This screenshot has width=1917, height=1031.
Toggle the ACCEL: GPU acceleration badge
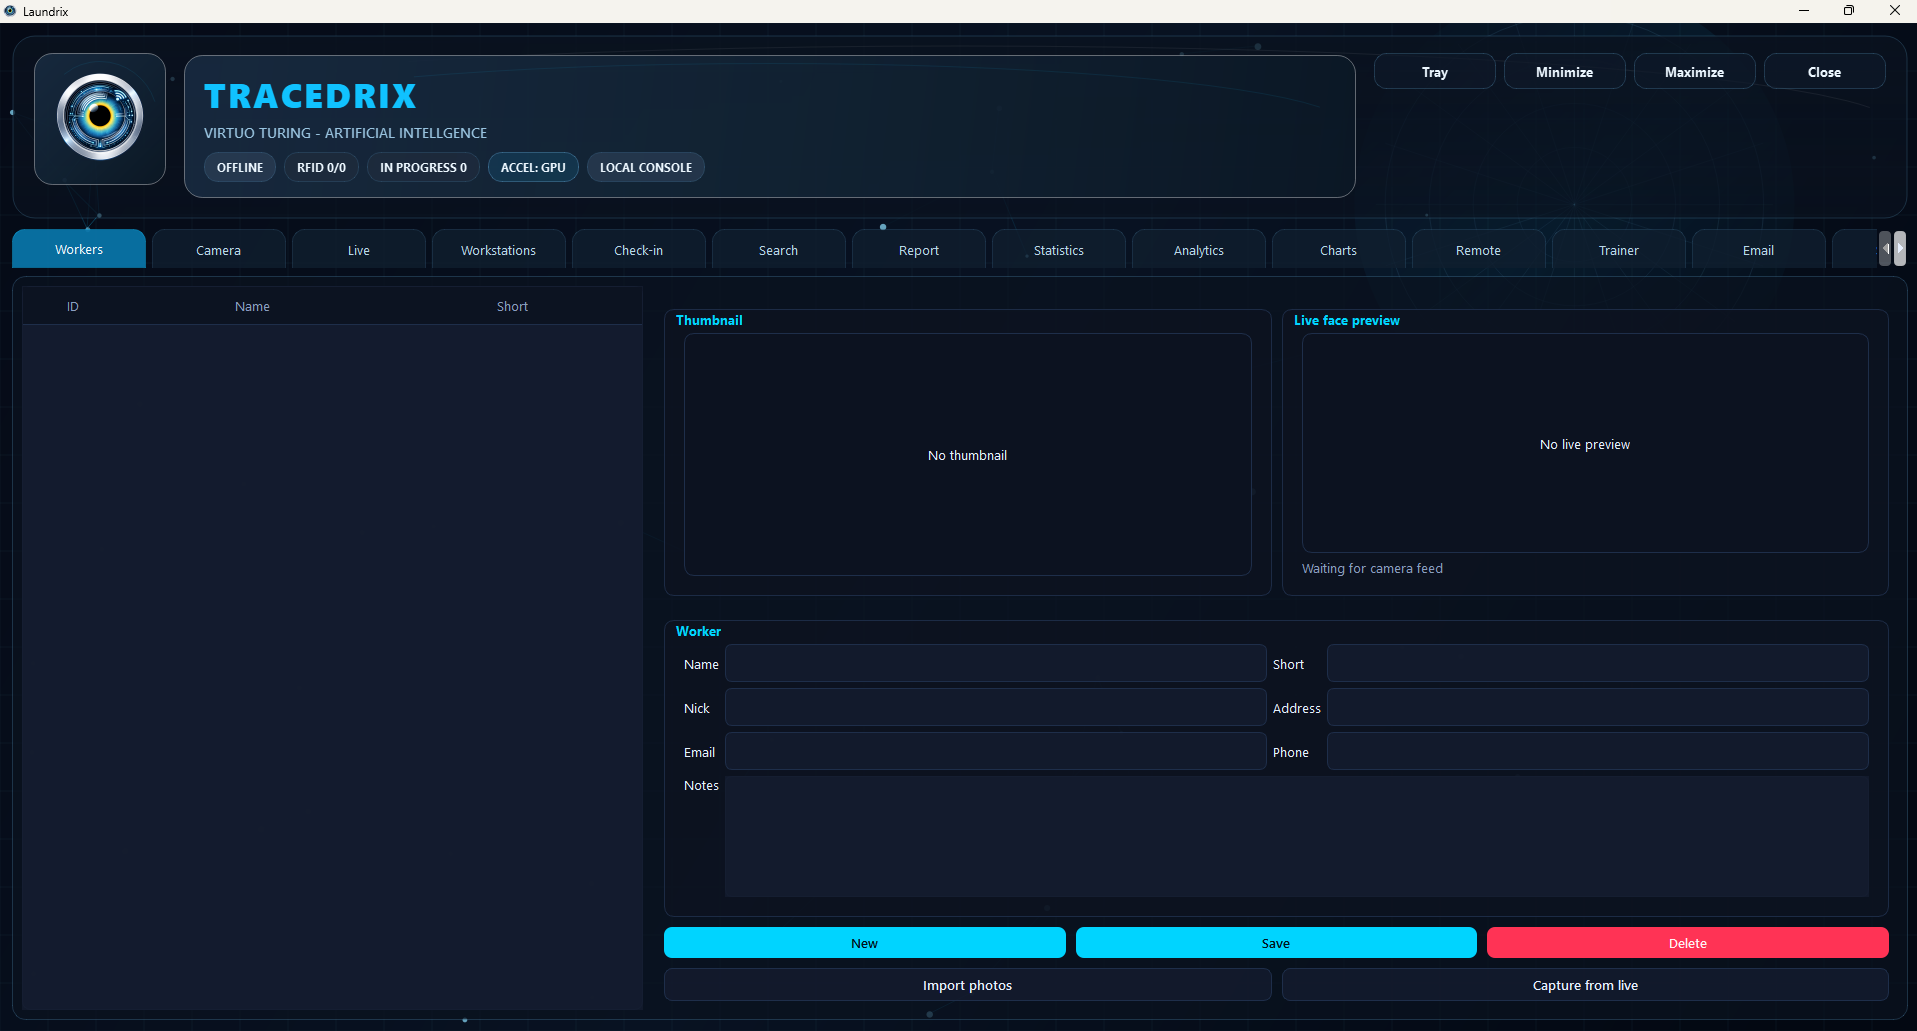click(532, 167)
